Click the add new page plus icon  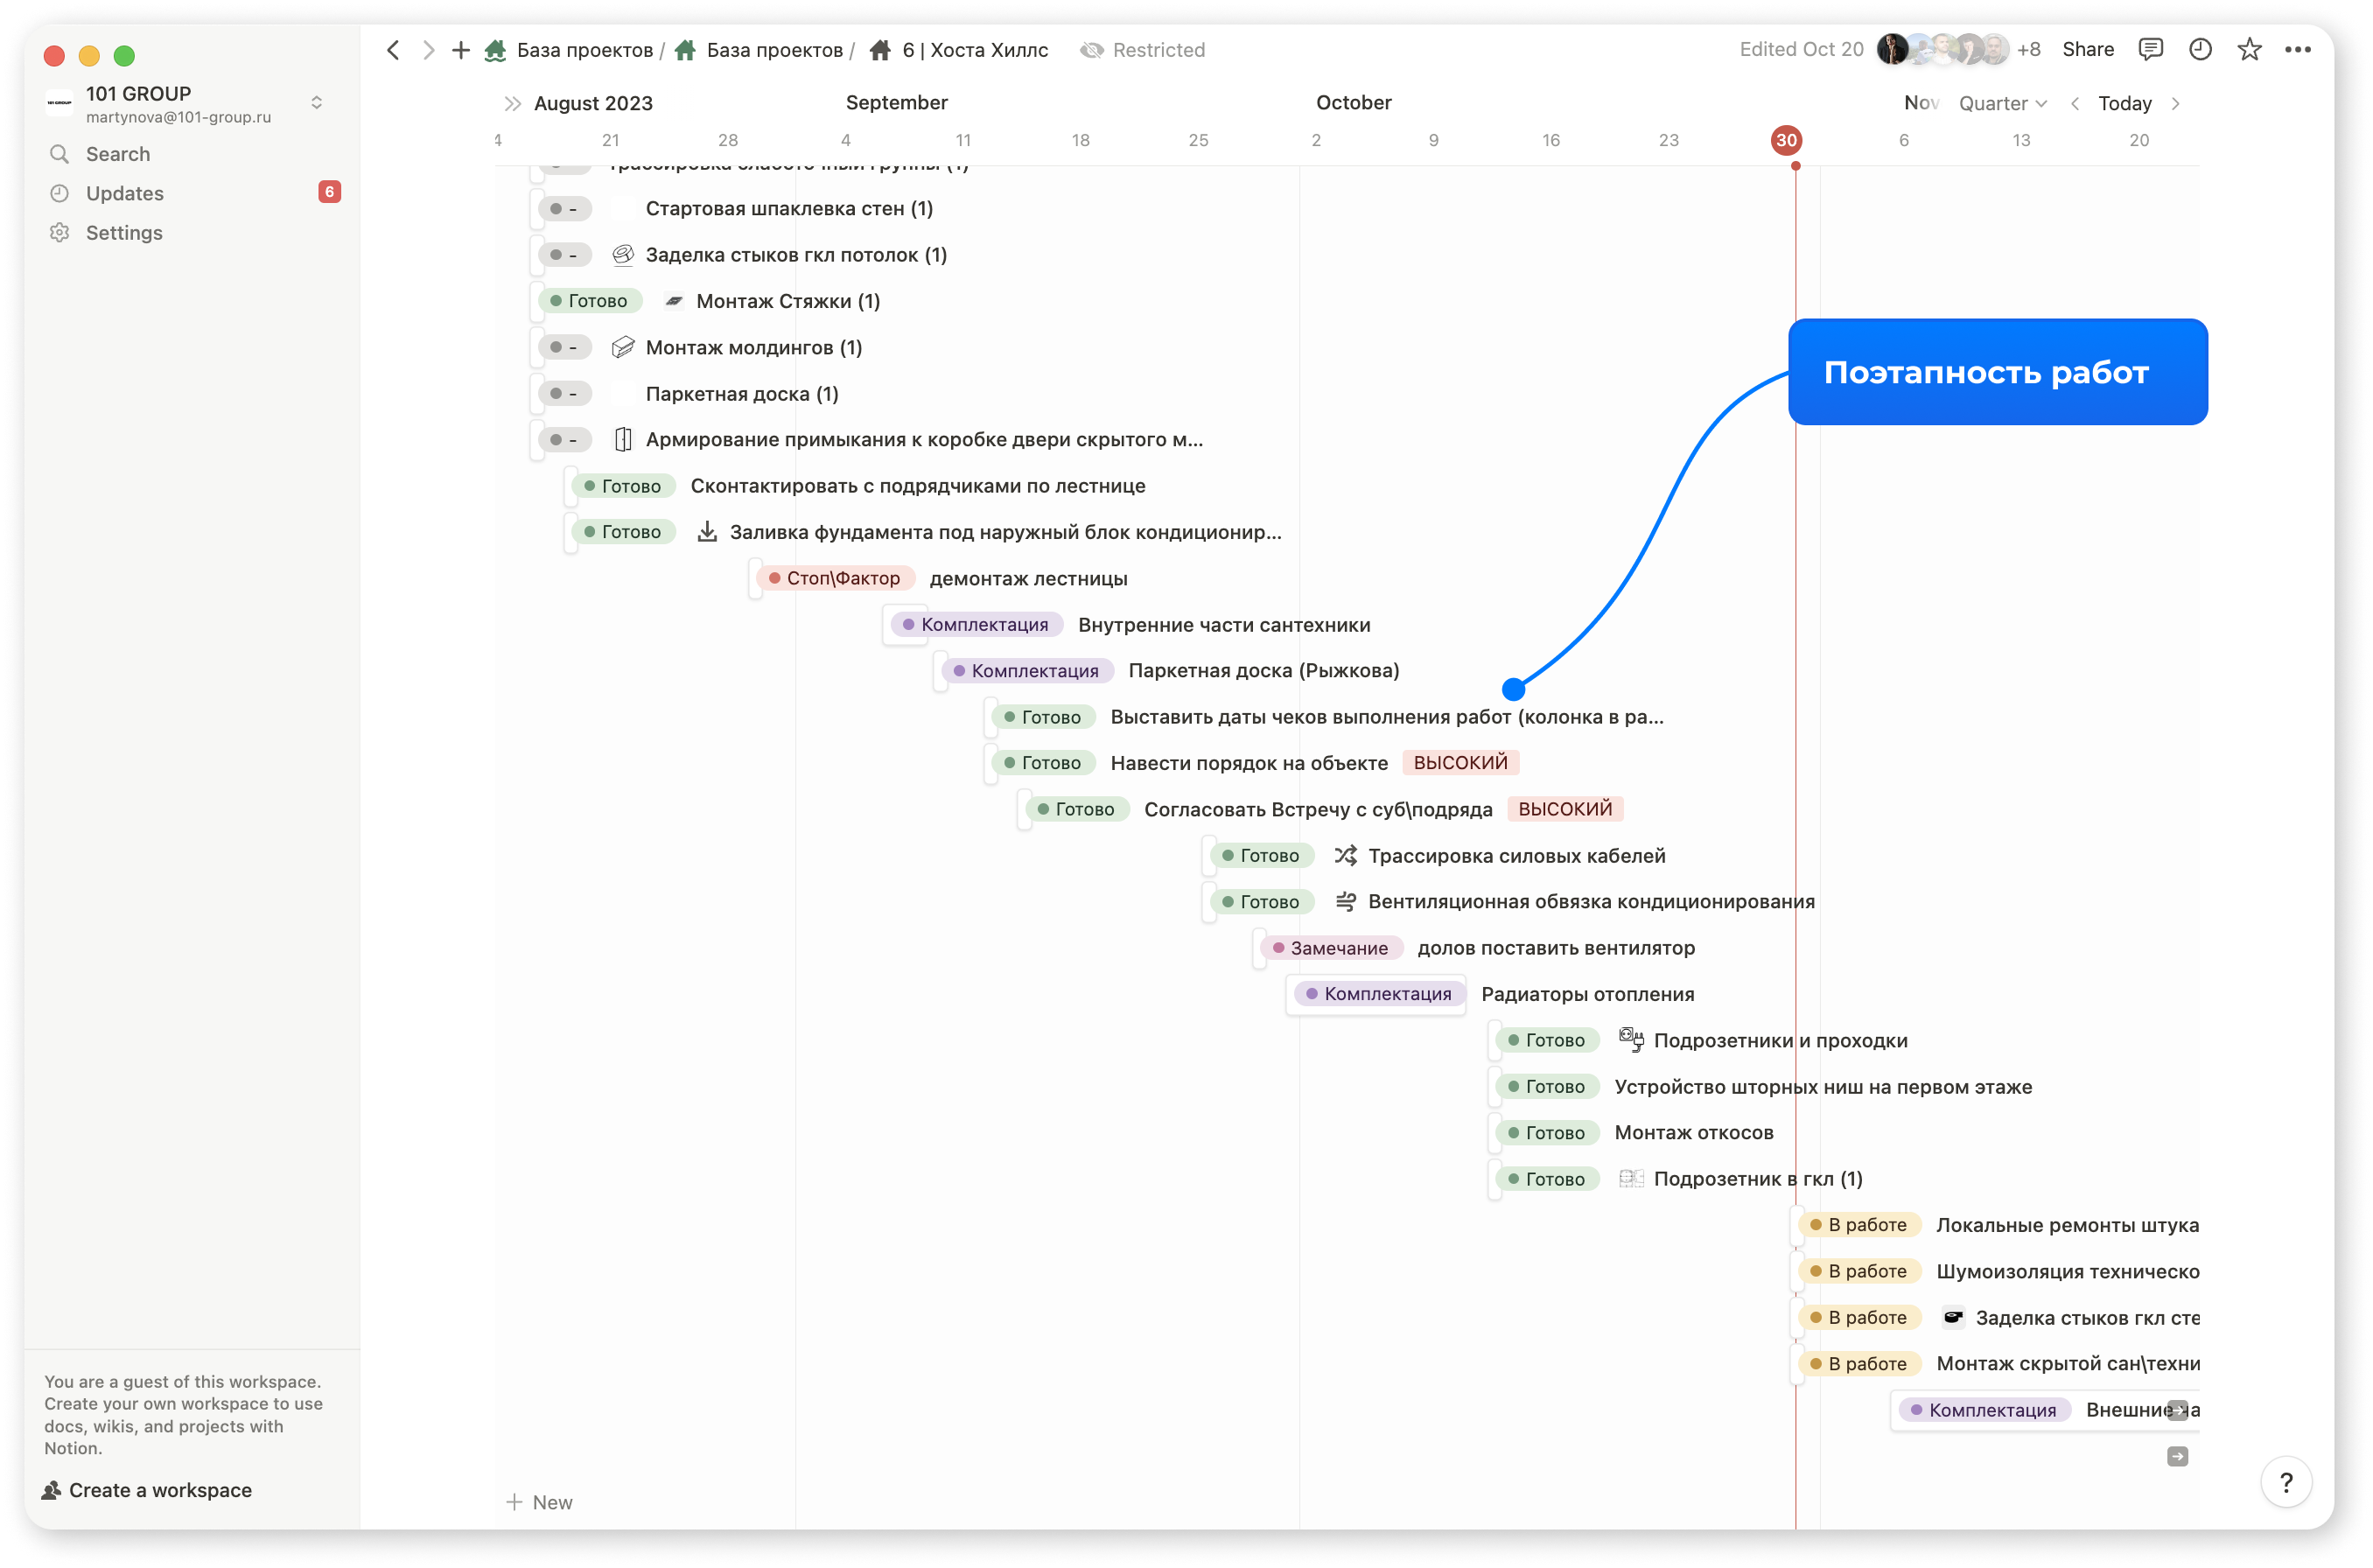click(461, 50)
